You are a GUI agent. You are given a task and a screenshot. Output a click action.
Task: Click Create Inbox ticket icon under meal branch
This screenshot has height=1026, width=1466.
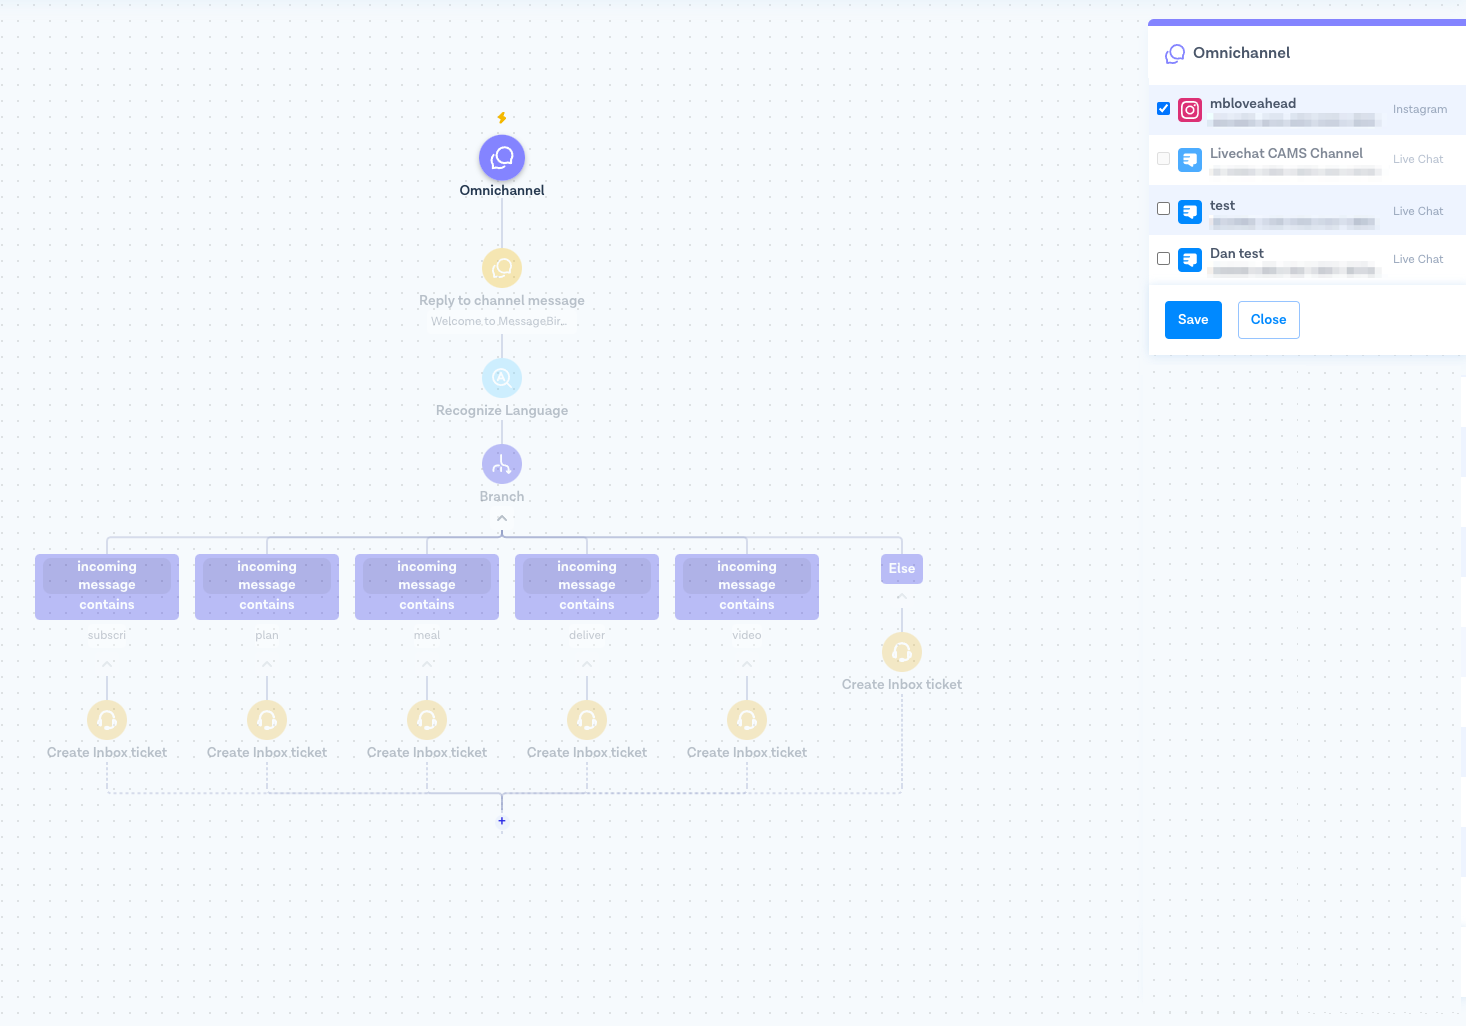[427, 720]
